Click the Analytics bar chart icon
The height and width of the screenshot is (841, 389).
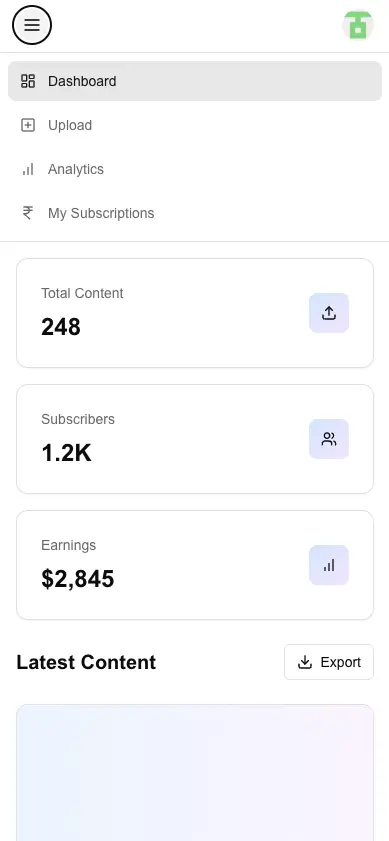(x=28, y=169)
